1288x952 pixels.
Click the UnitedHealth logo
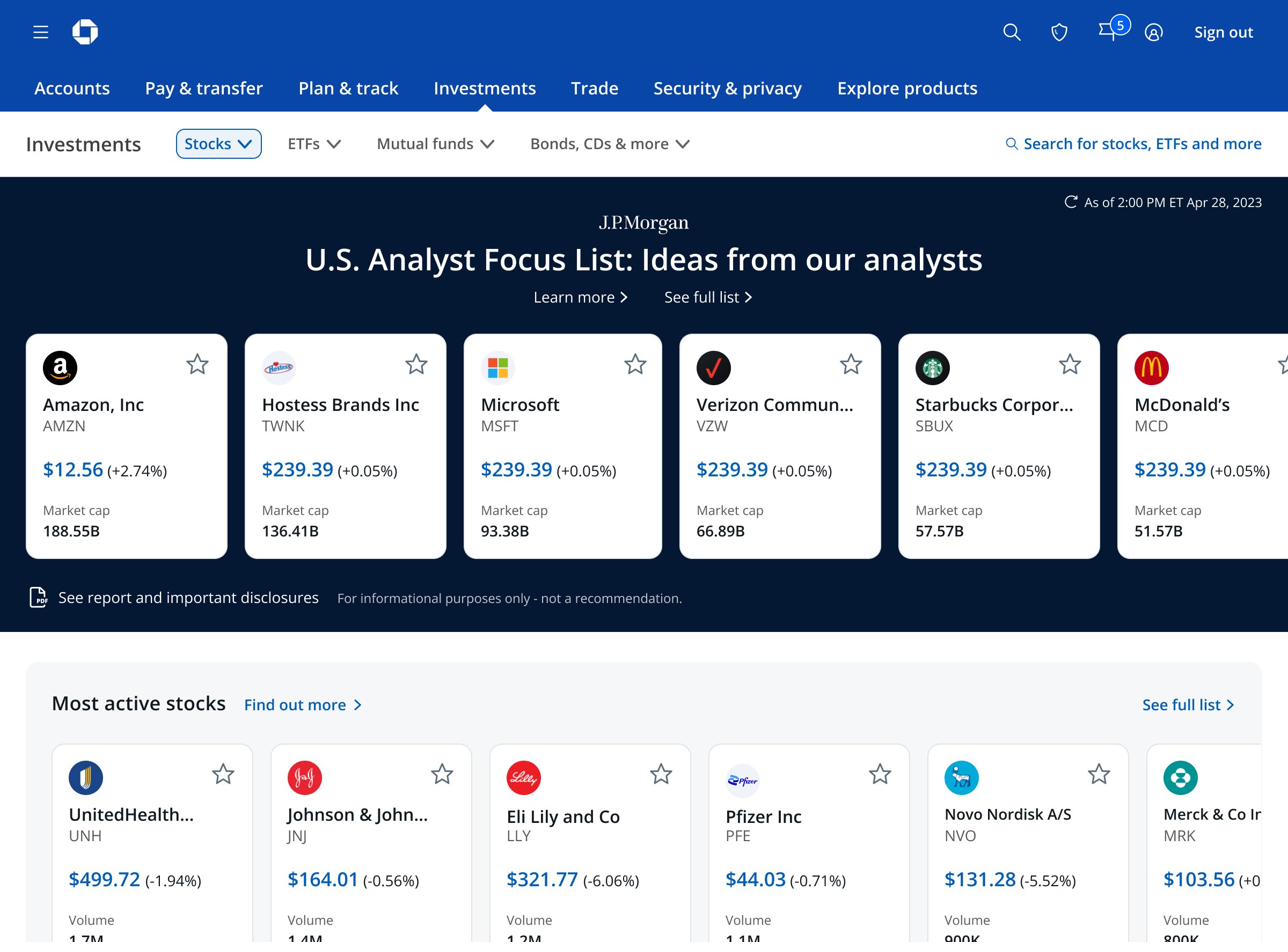tap(86, 777)
